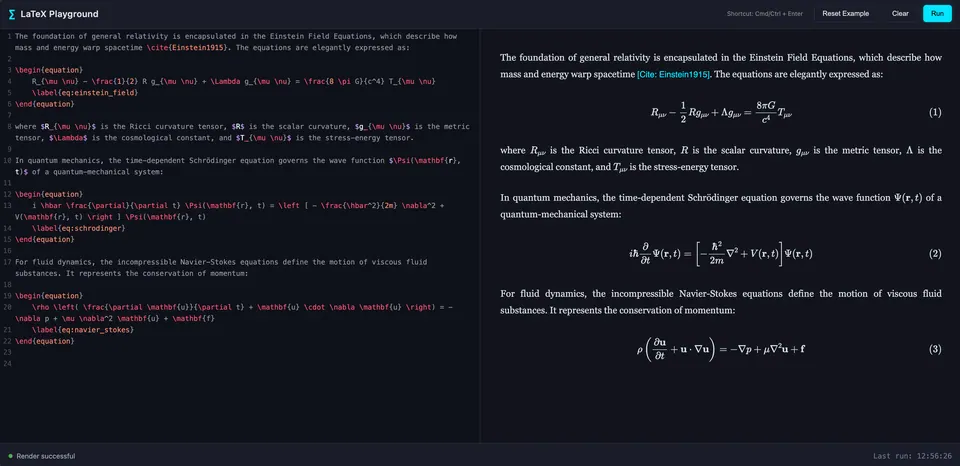Click the "In quantum mechanics" editor line 10
Image resolution: width=960 pixels, height=466 pixels.
(238, 166)
